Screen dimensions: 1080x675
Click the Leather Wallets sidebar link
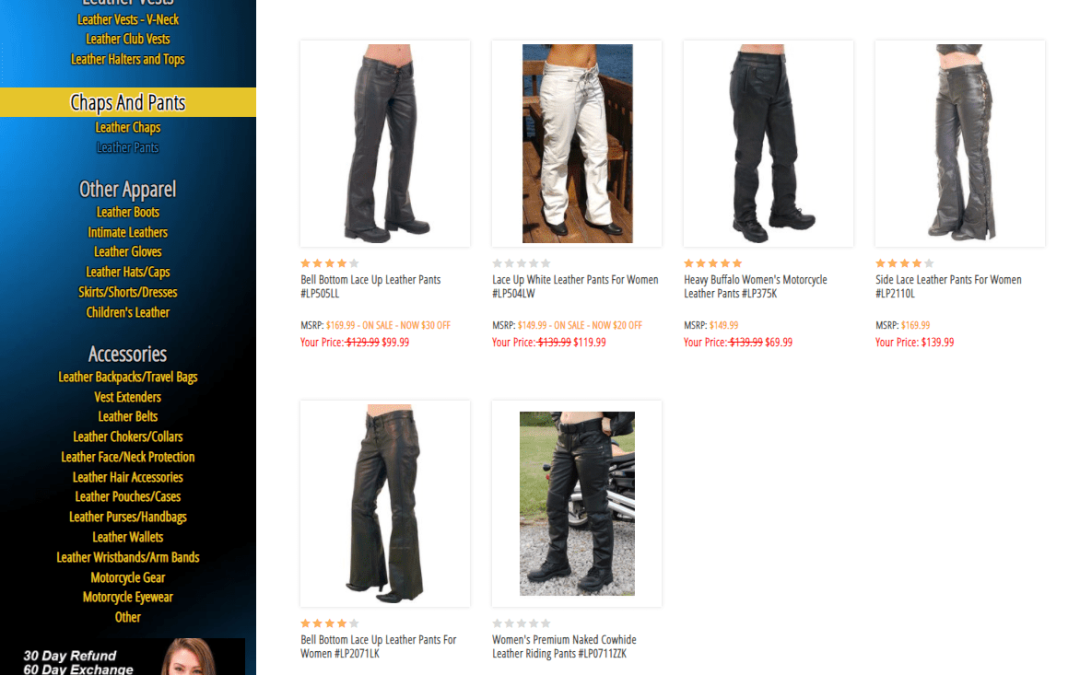(x=128, y=537)
